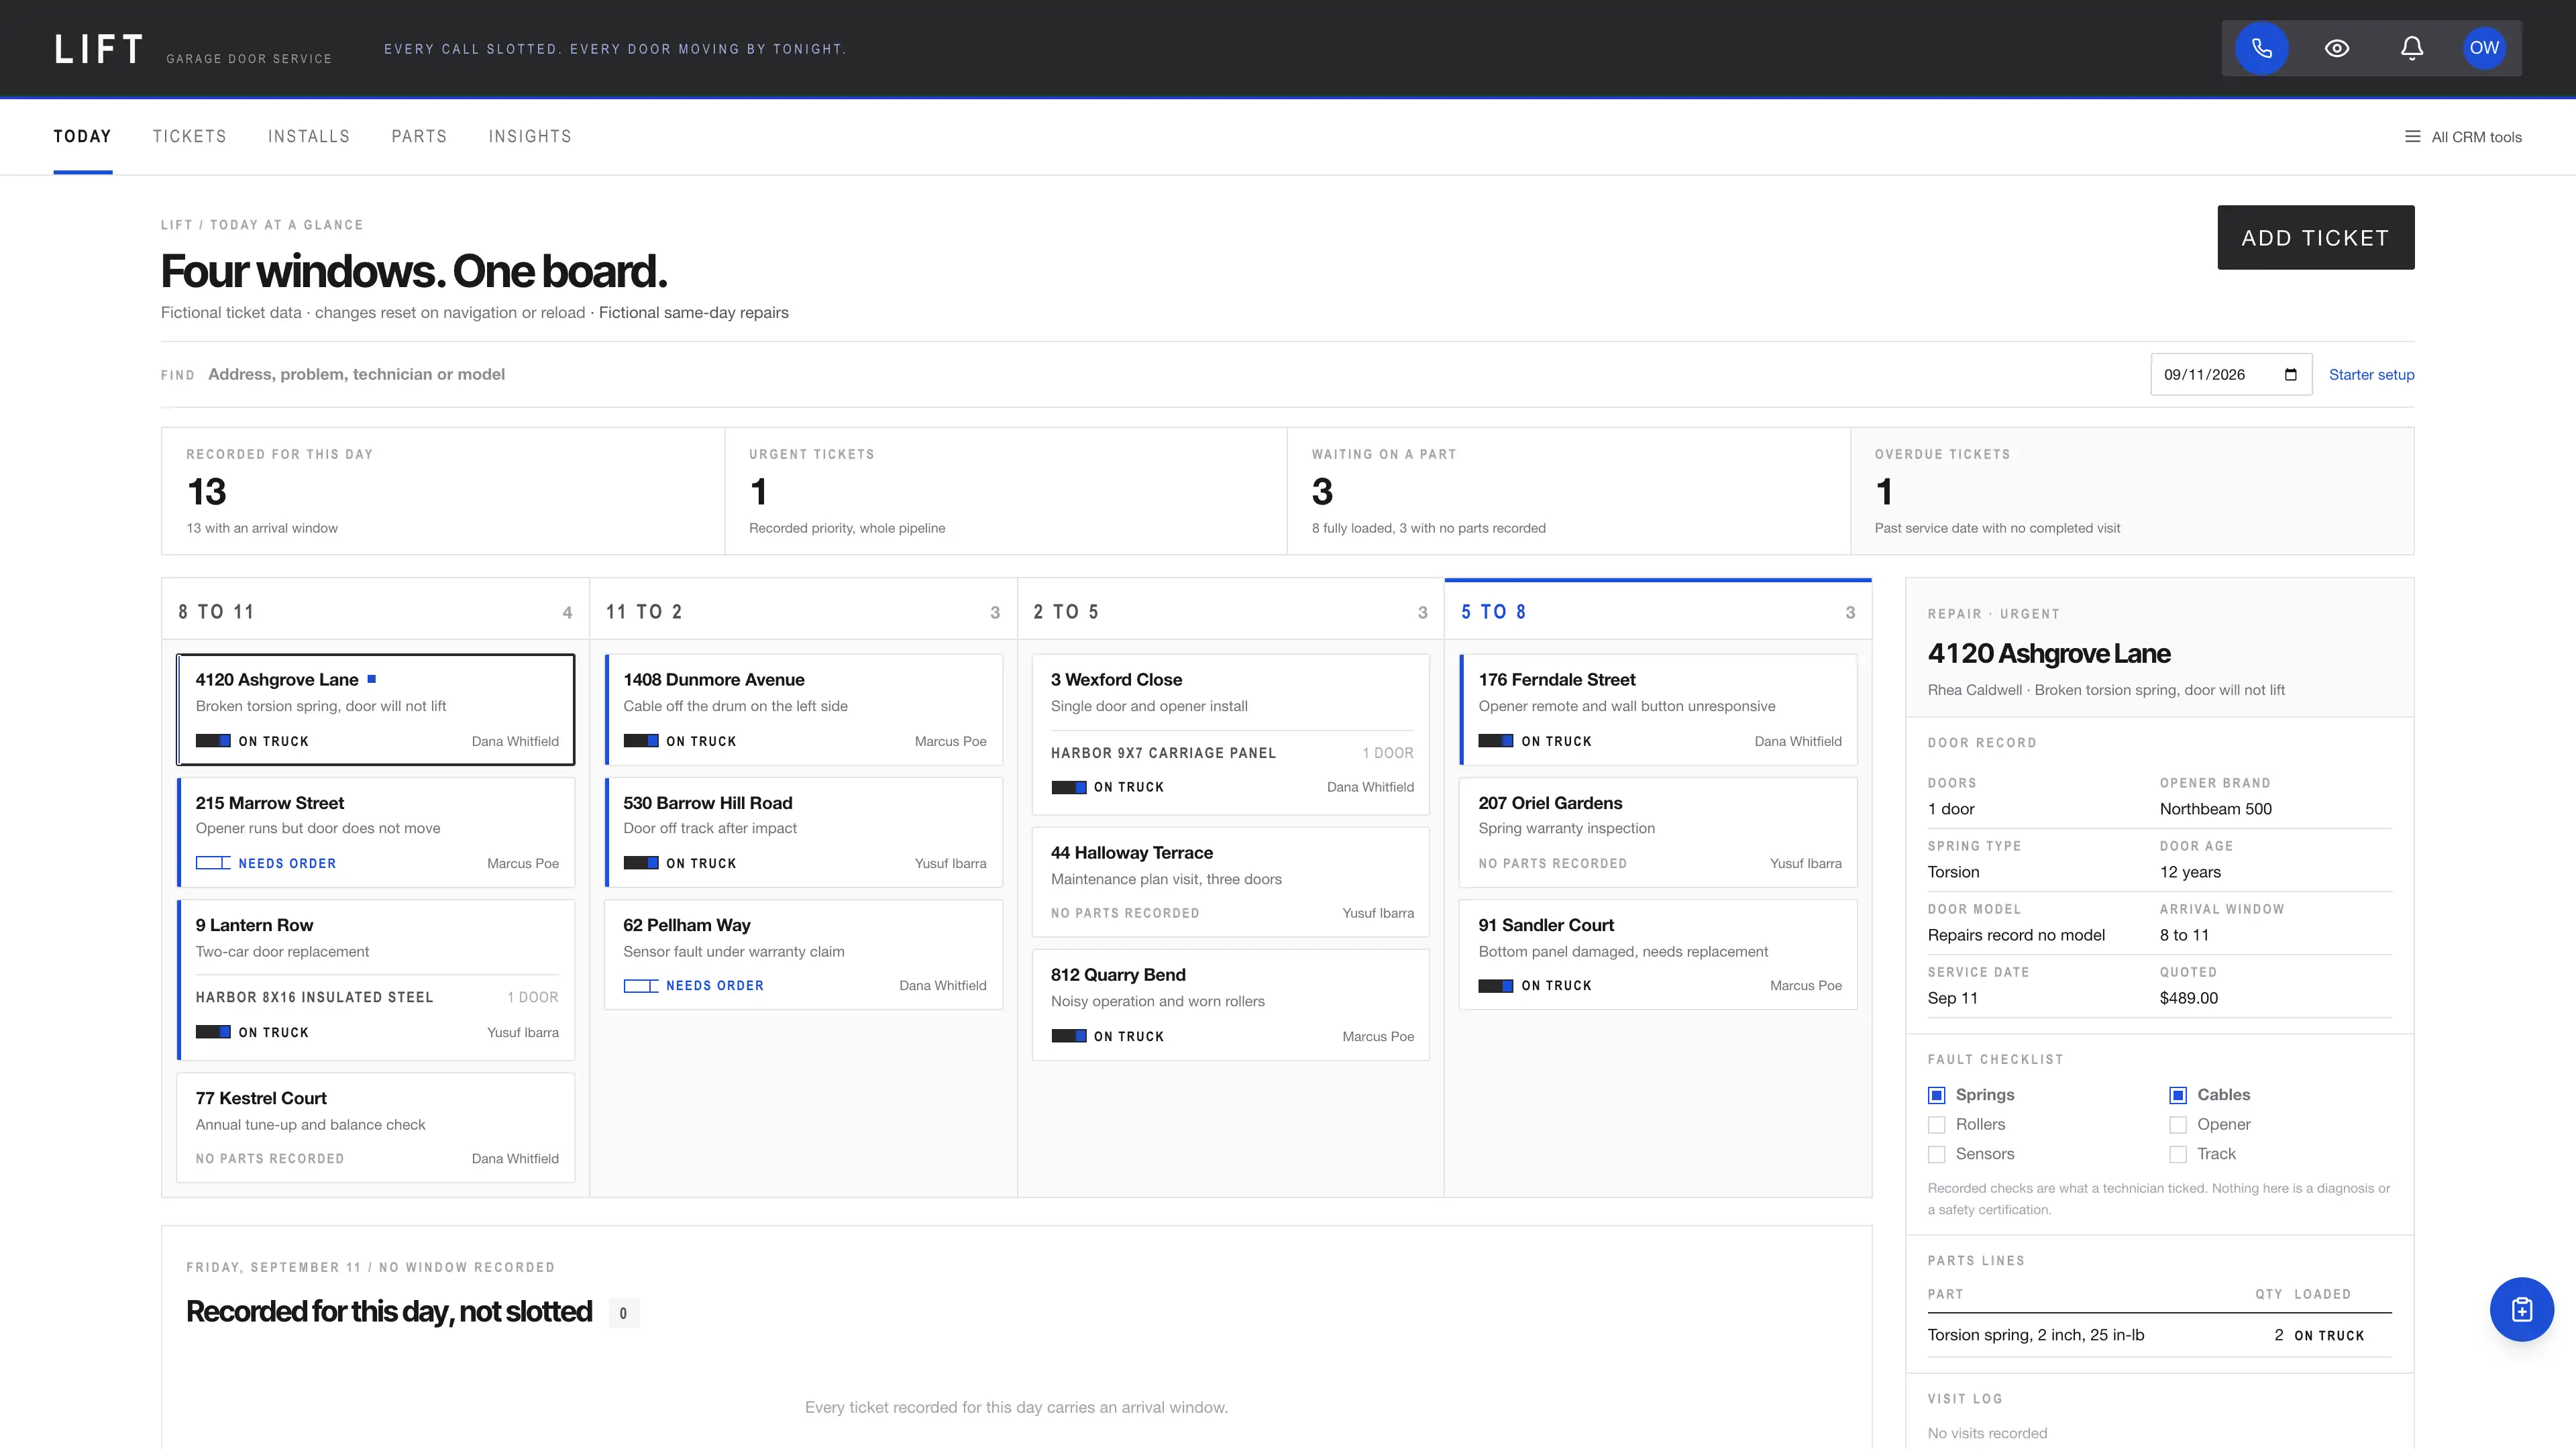Uncheck the Springs fault checkbox
This screenshot has width=2576, height=1449.
(1937, 1095)
